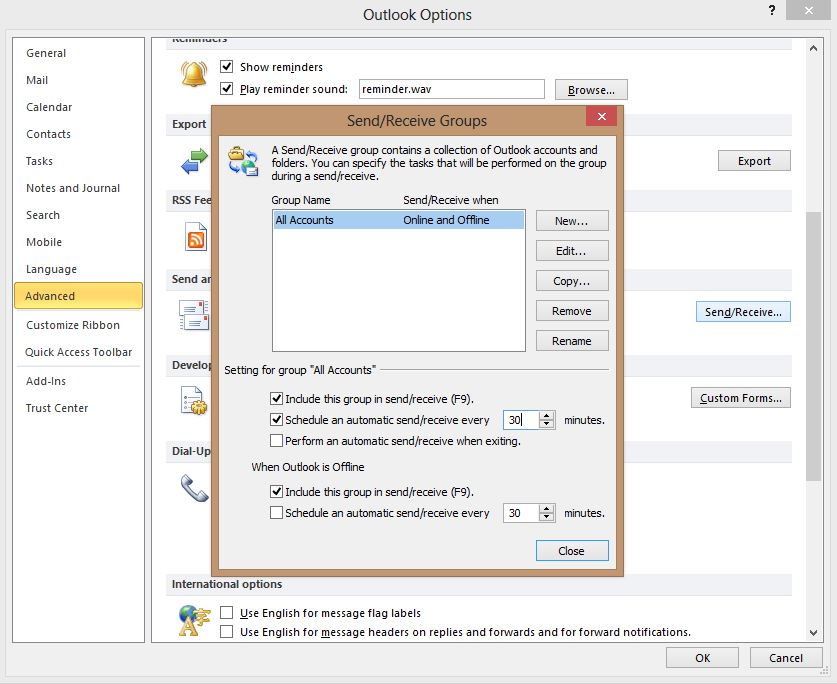Viewport: 837px width, 684px height.
Task: Enable Use English for message headers
Action: click(226, 632)
